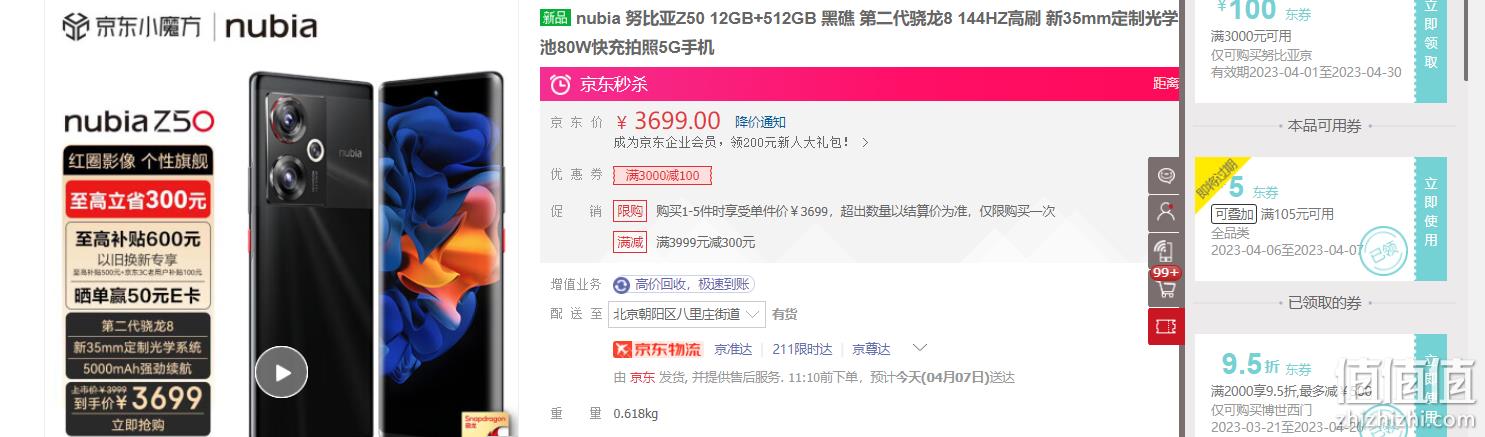This screenshot has width=1485, height=437.
Task: Open the user account icon in sidebar
Action: click(1166, 212)
